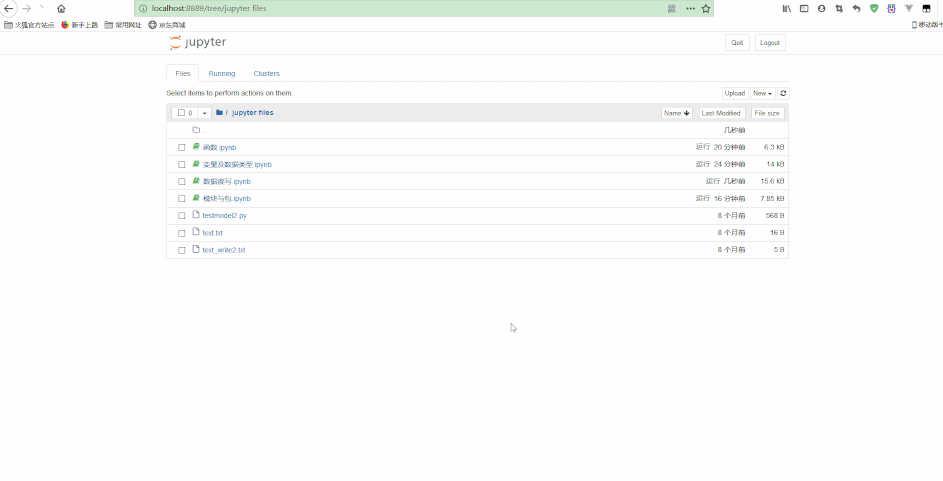Click the green shield extension icon
The width and height of the screenshot is (943, 481).
click(874, 8)
